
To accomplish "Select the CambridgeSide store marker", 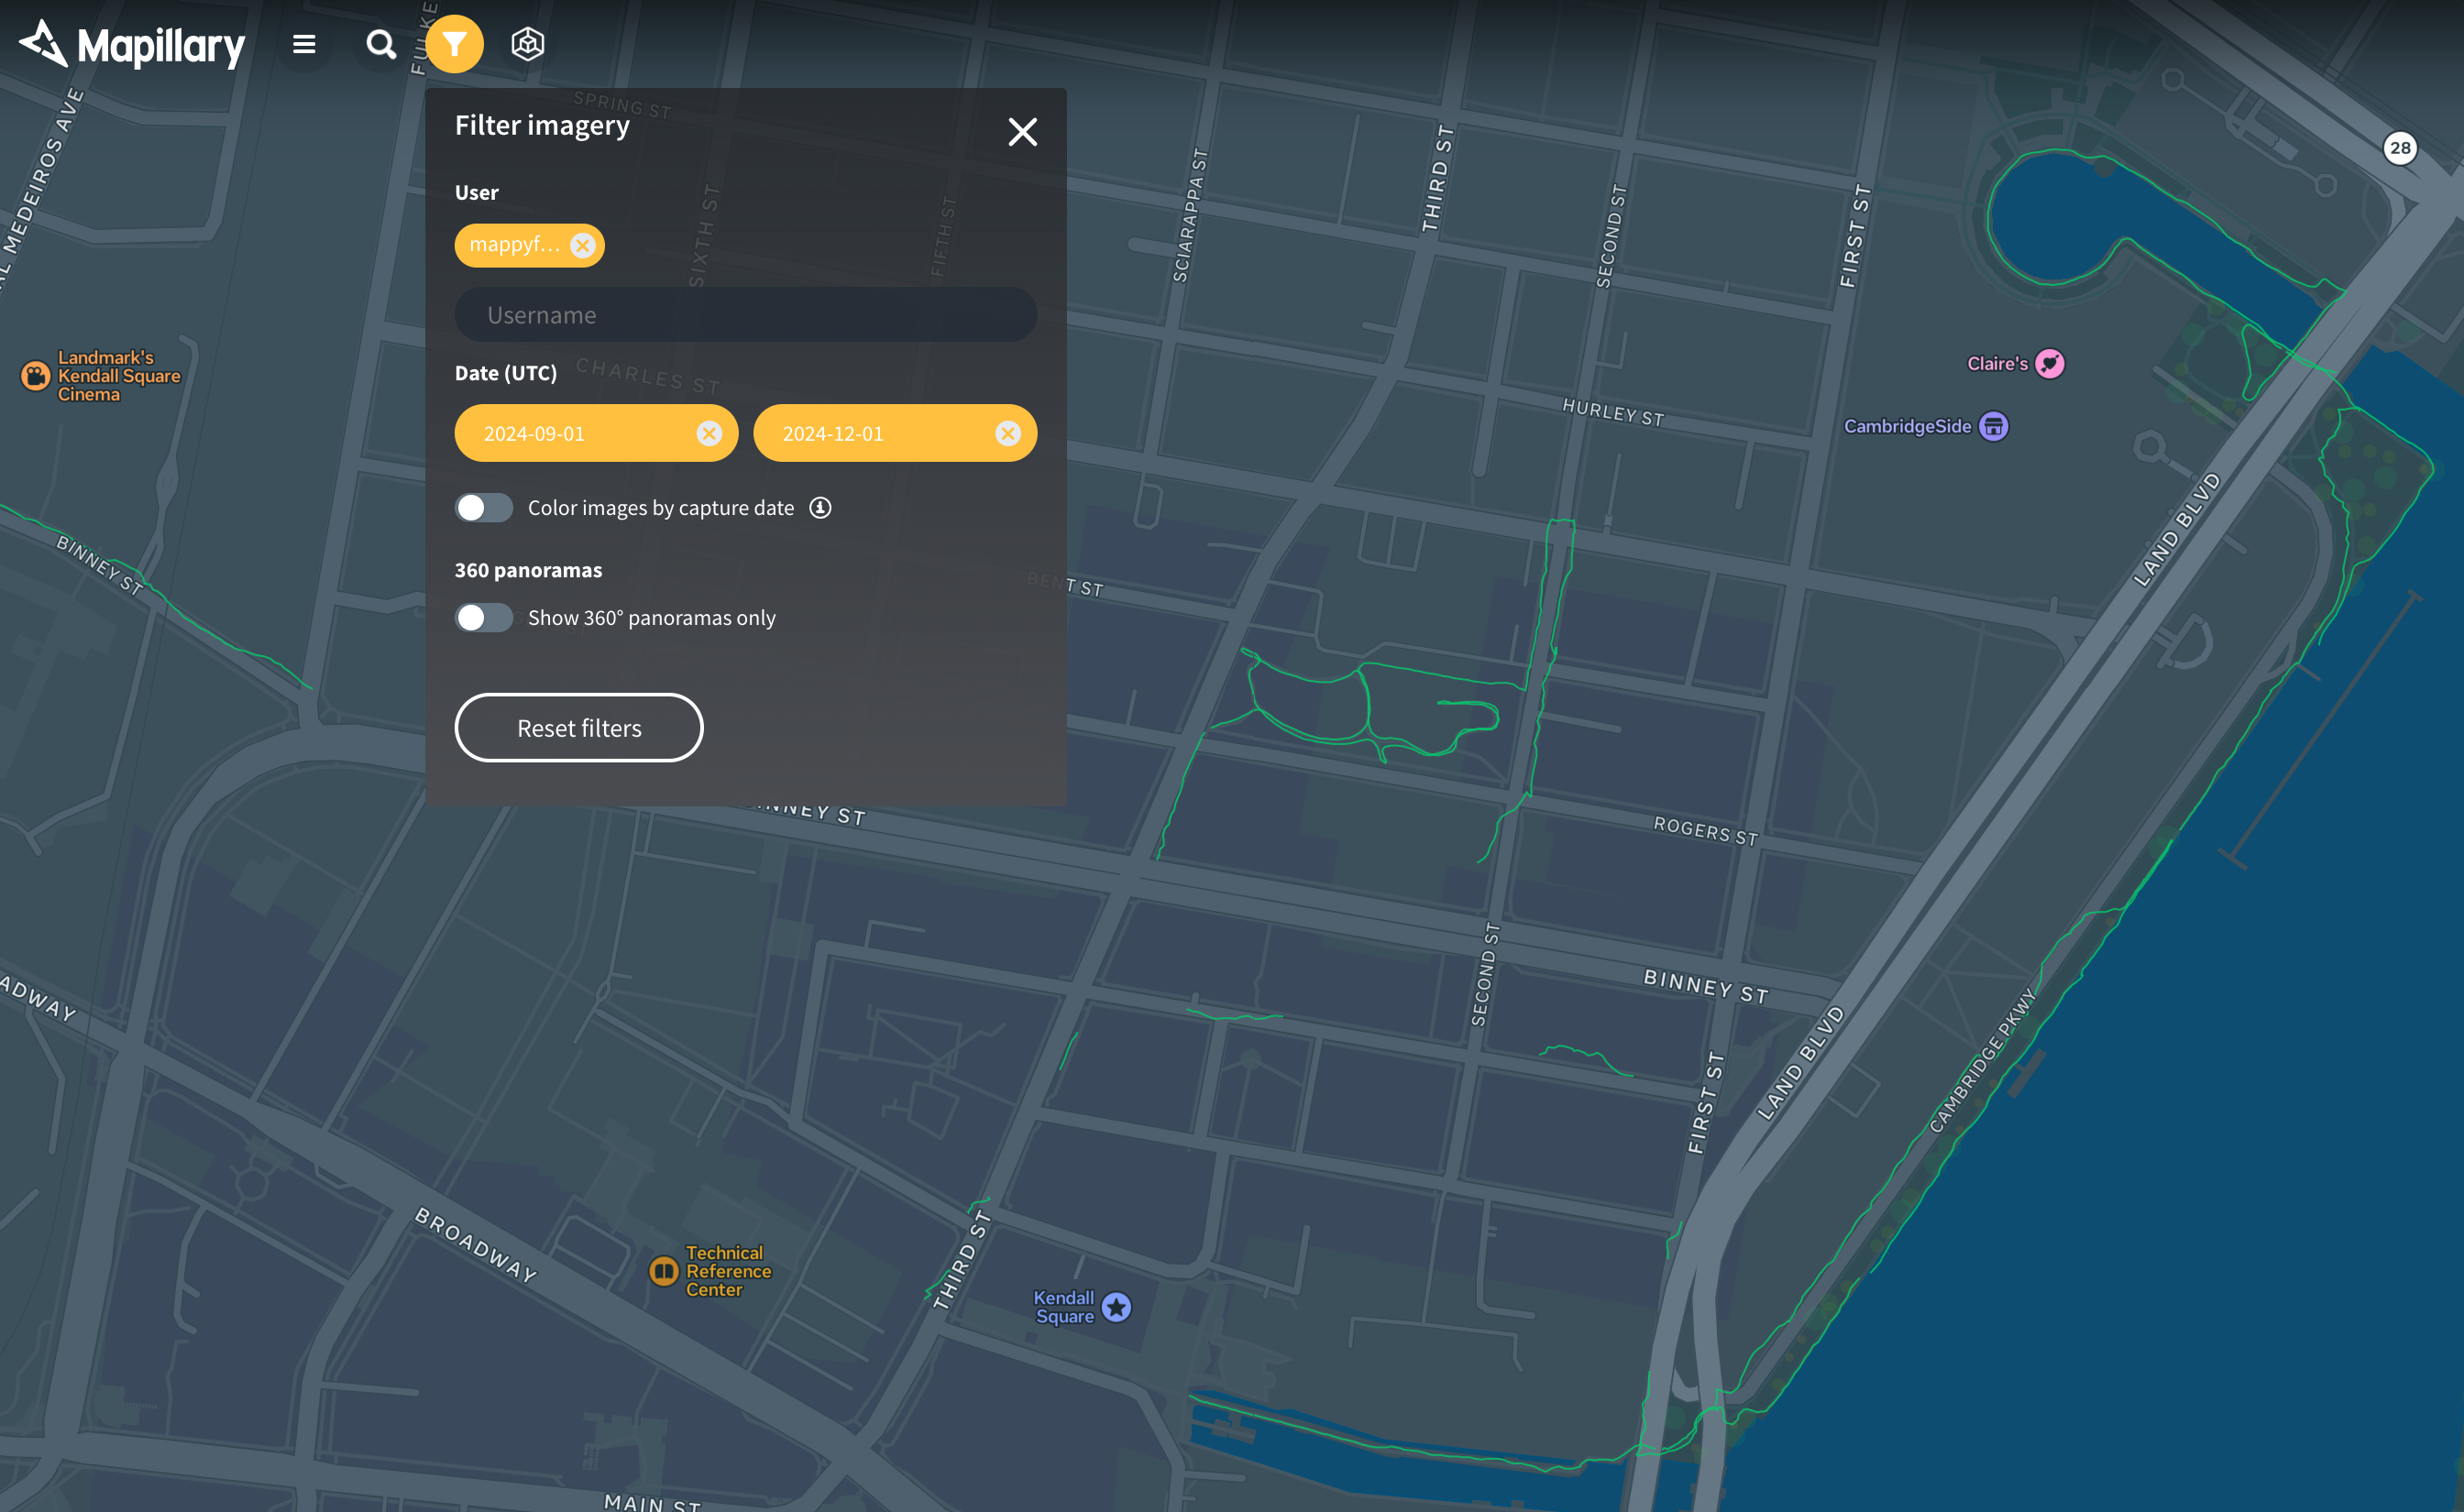I will pyautogui.click(x=1993, y=426).
